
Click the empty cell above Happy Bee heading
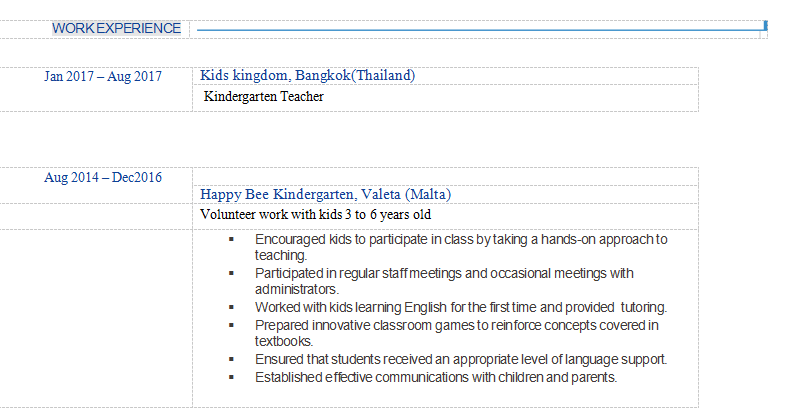[x=444, y=176]
